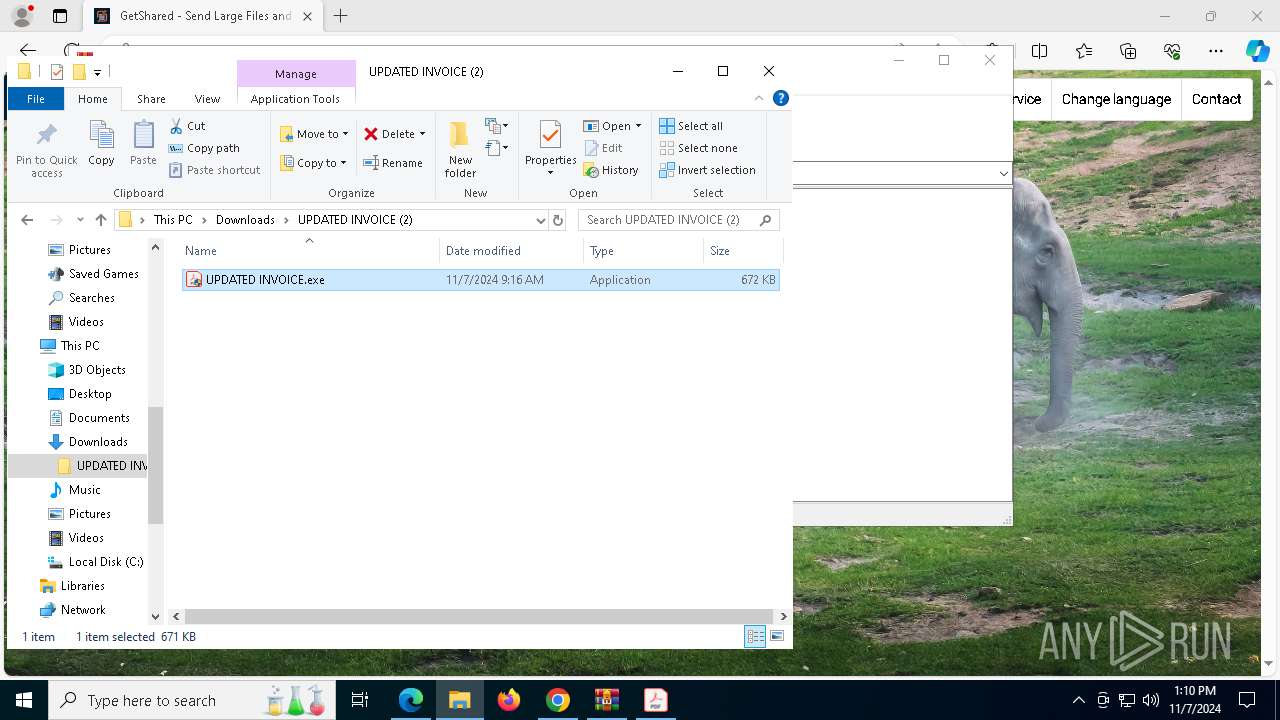Click the Copilot icon in Edge
This screenshot has width=1280, height=720.
point(1257,51)
